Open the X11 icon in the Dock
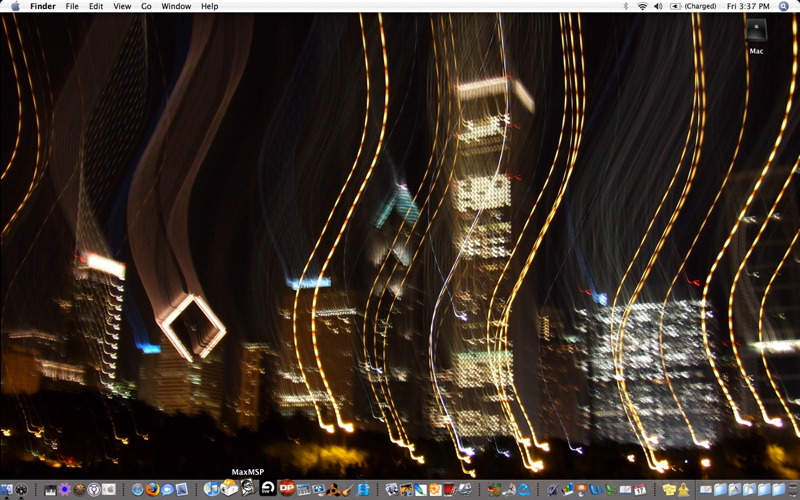Viewport: 800px width, 500px height. coord(79,490)
